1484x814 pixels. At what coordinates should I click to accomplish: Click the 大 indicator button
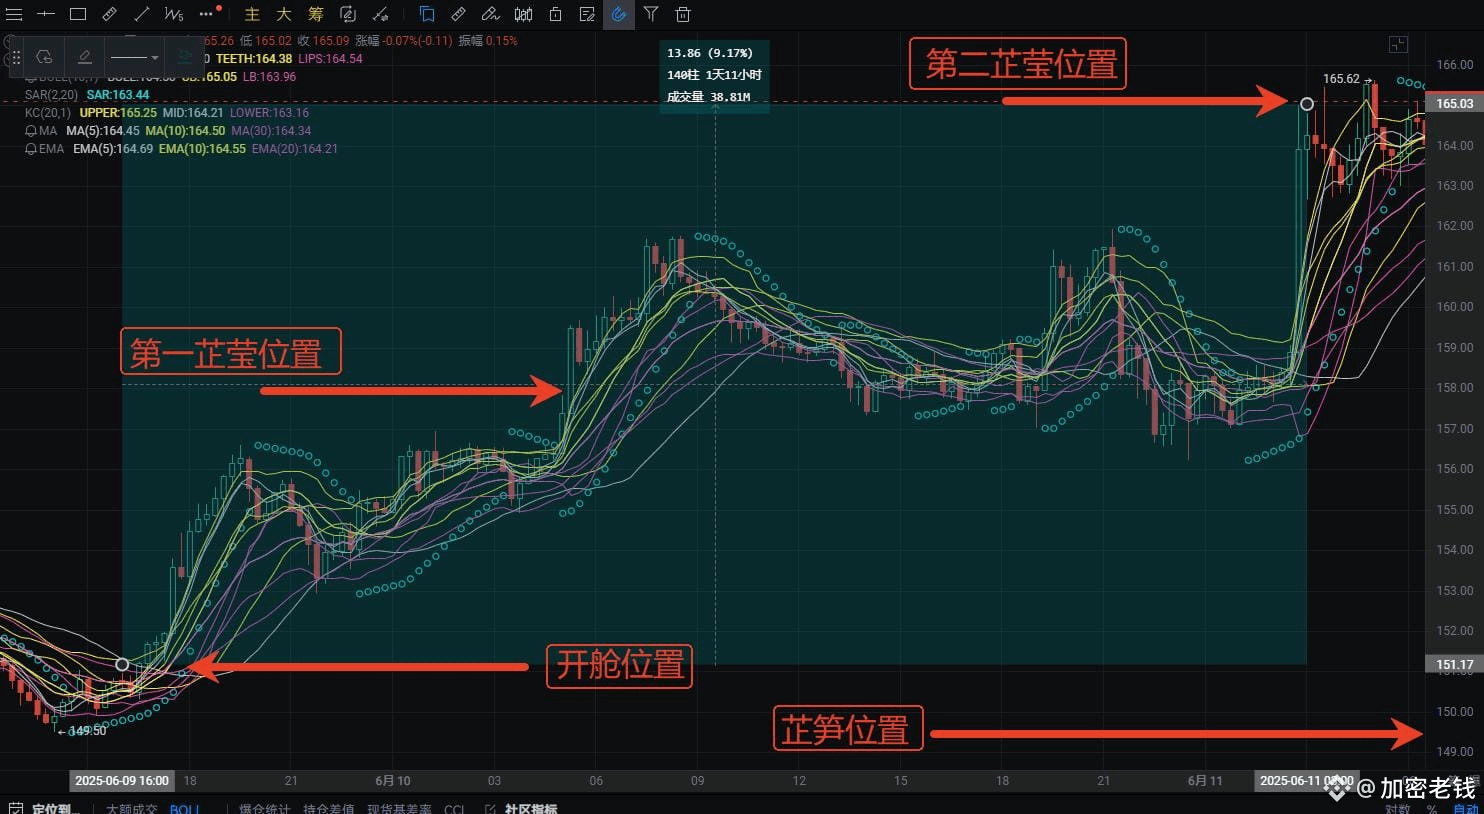[x=284, y=14]
